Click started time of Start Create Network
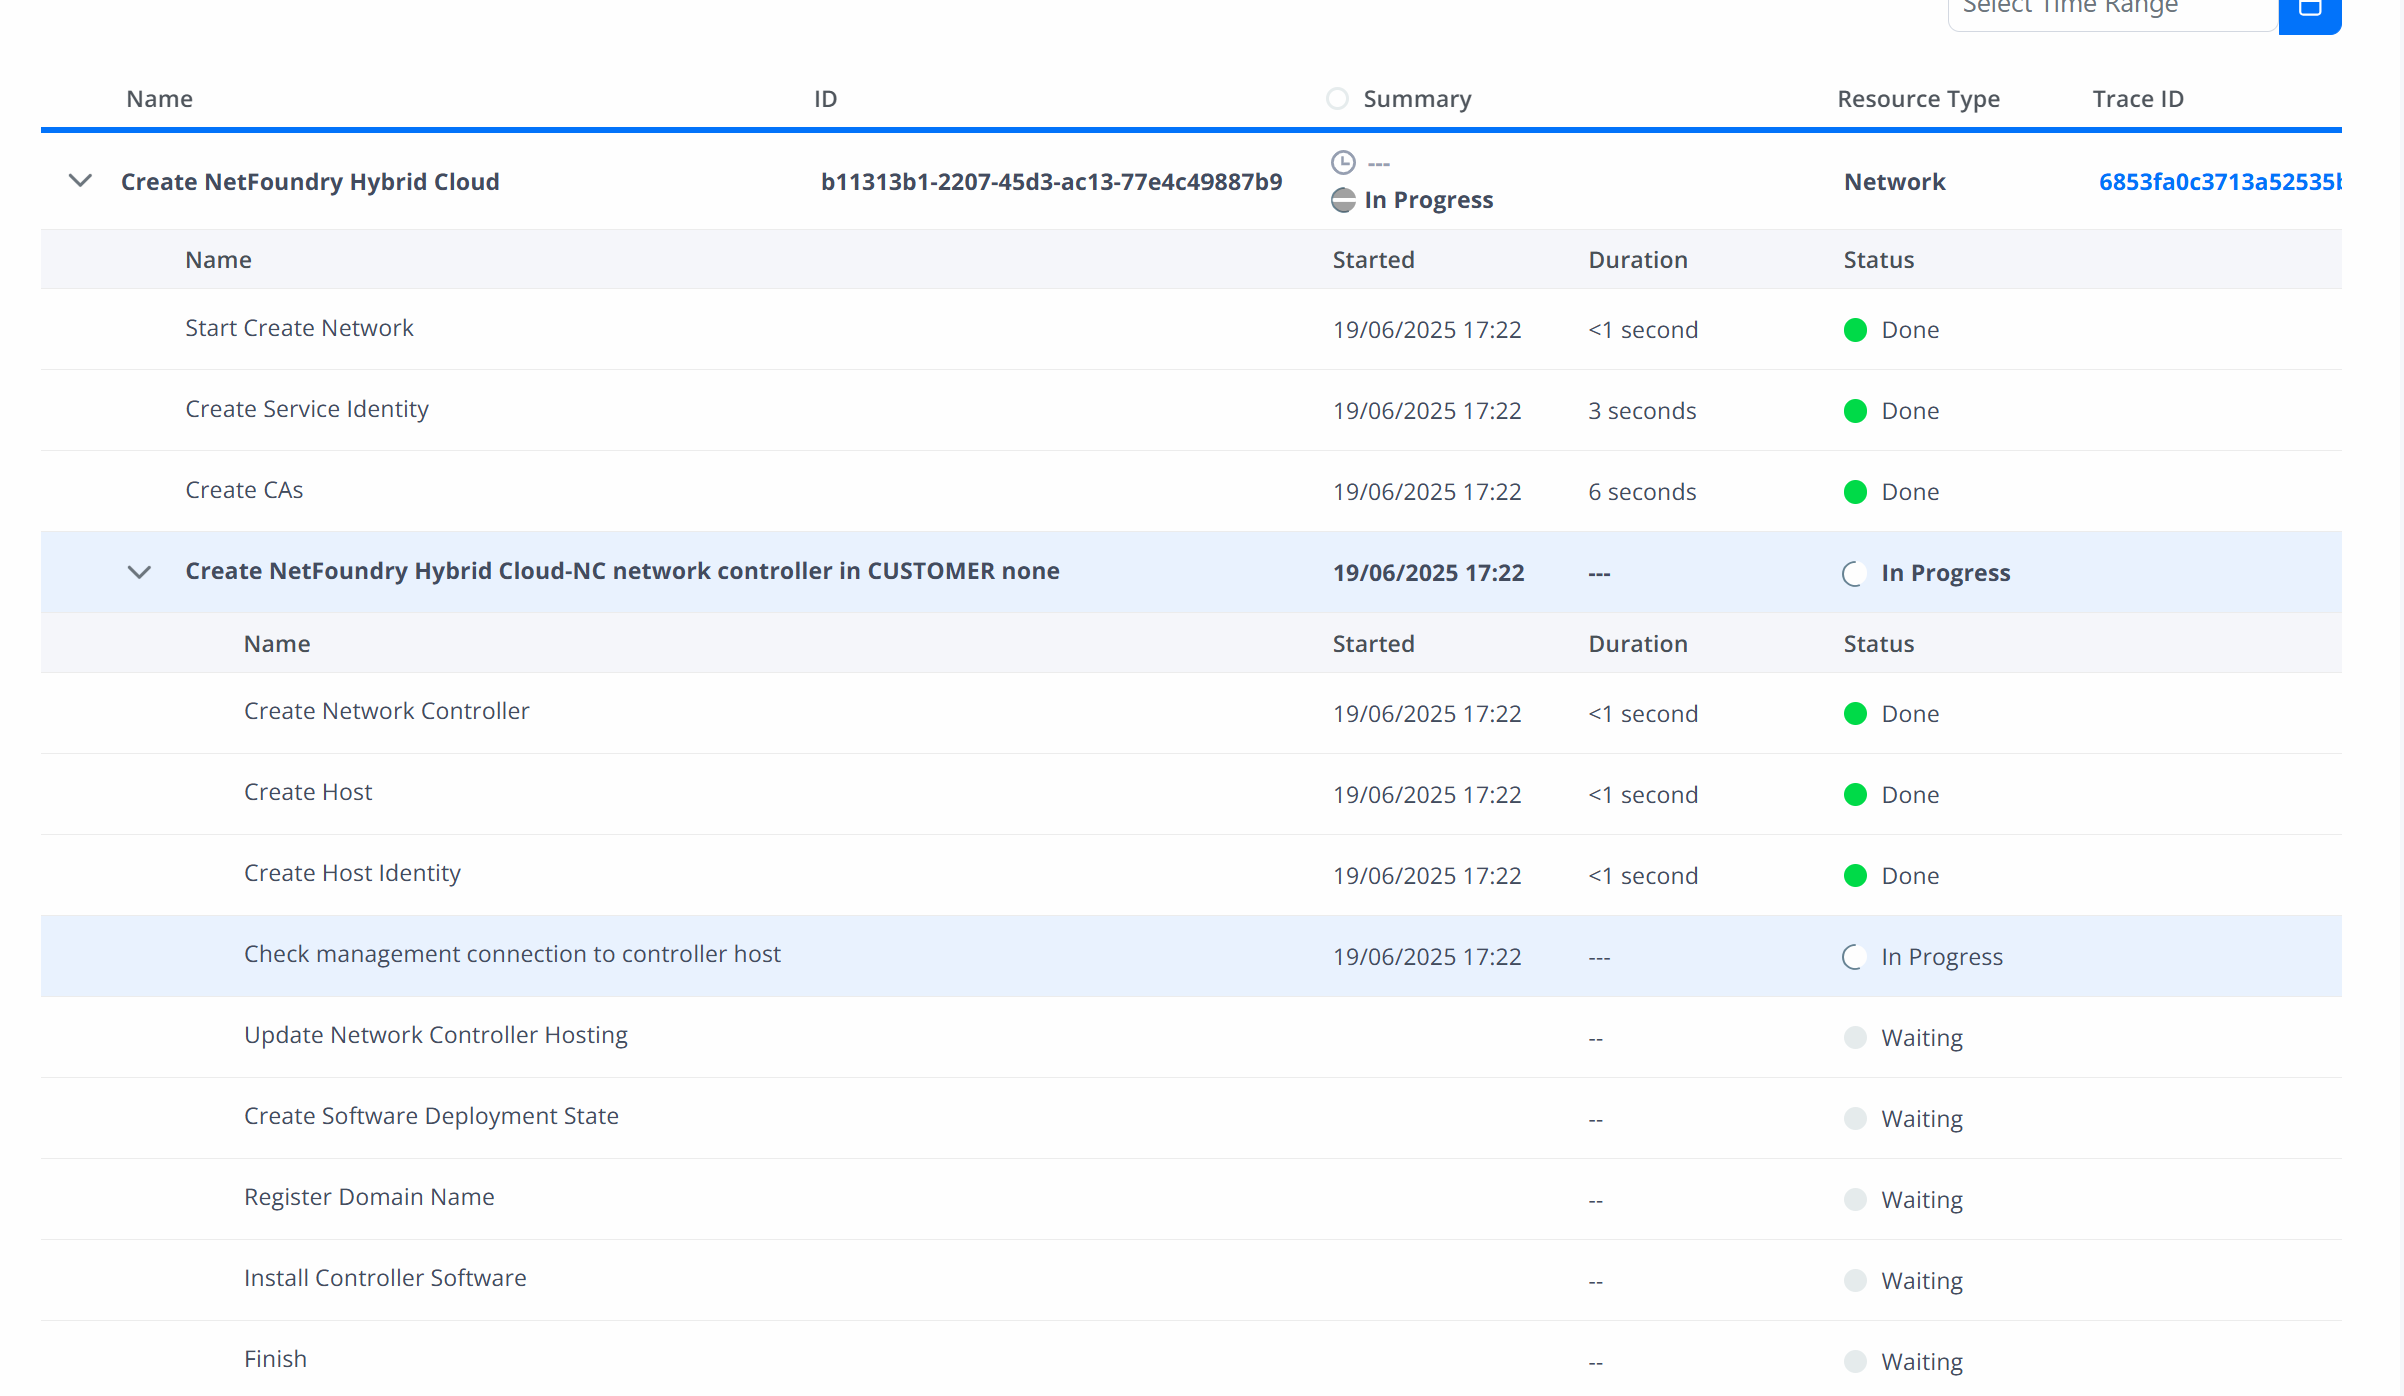The image size is (2404, 1396). coord(1427,330)
